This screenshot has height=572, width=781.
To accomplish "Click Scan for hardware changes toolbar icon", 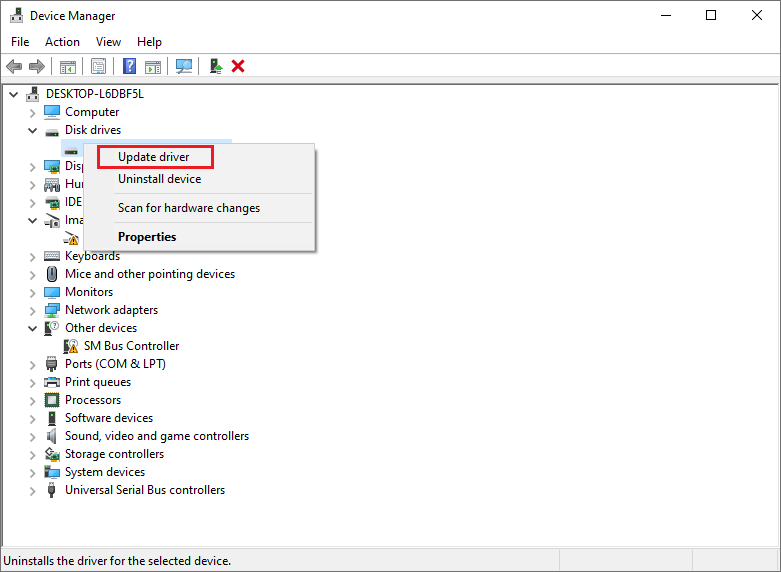I will click(184, 66).
